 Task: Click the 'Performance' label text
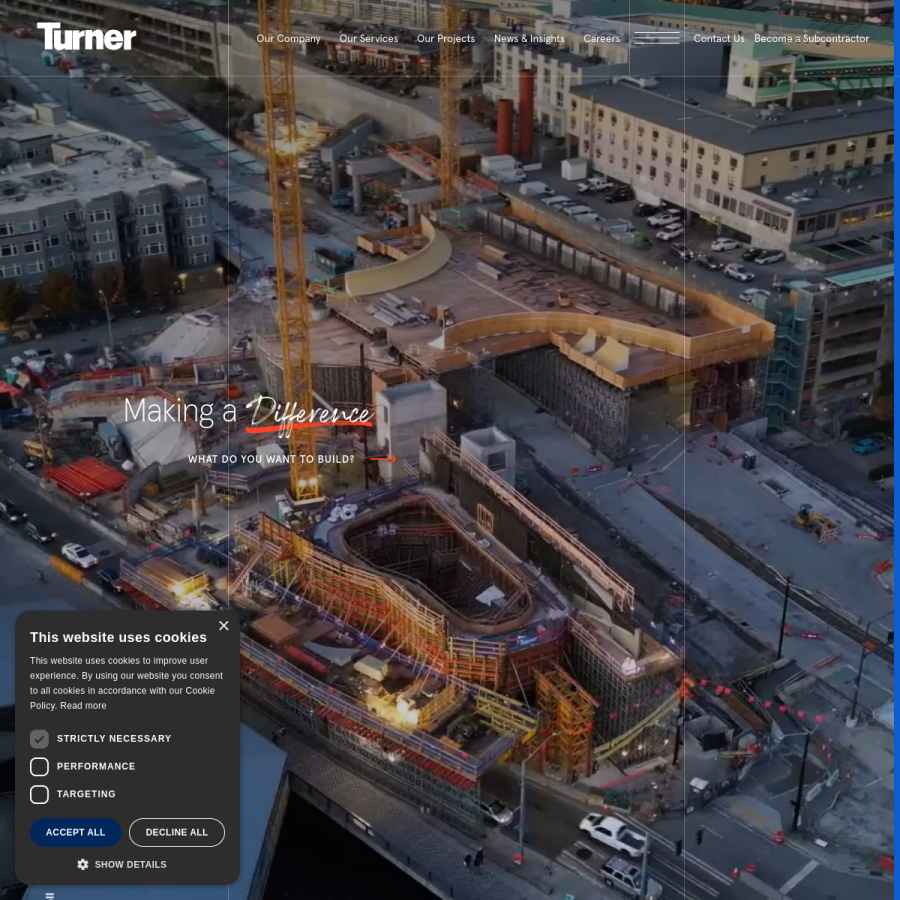(x=96, y=766)
